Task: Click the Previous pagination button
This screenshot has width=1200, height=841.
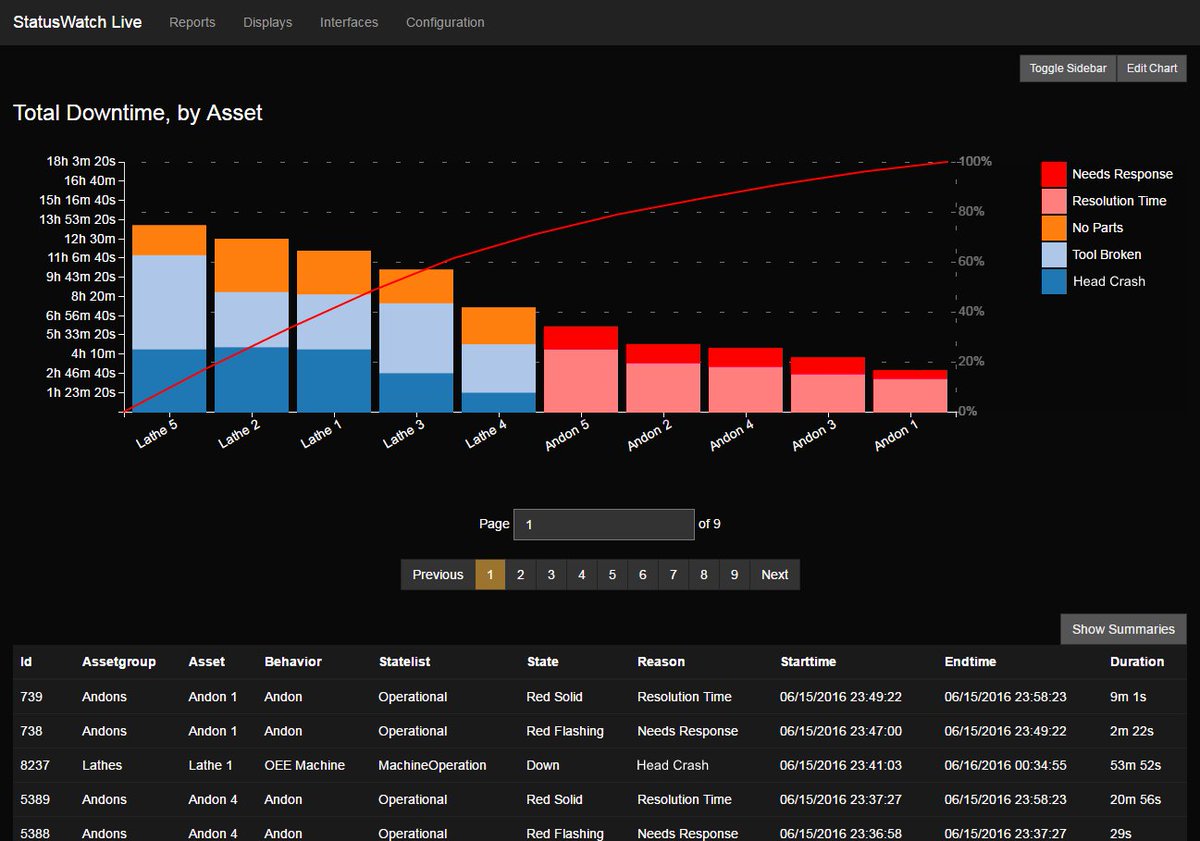Action: click(x=437, y=574)
